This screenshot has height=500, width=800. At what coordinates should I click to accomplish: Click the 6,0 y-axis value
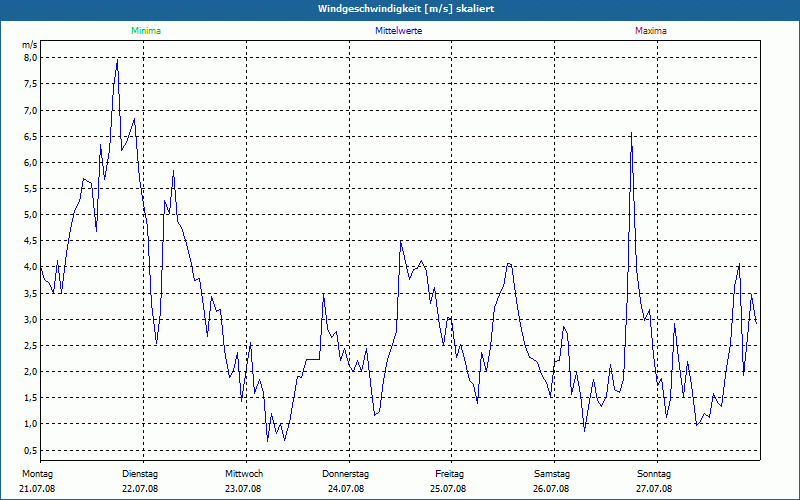(x=31, y=162)
